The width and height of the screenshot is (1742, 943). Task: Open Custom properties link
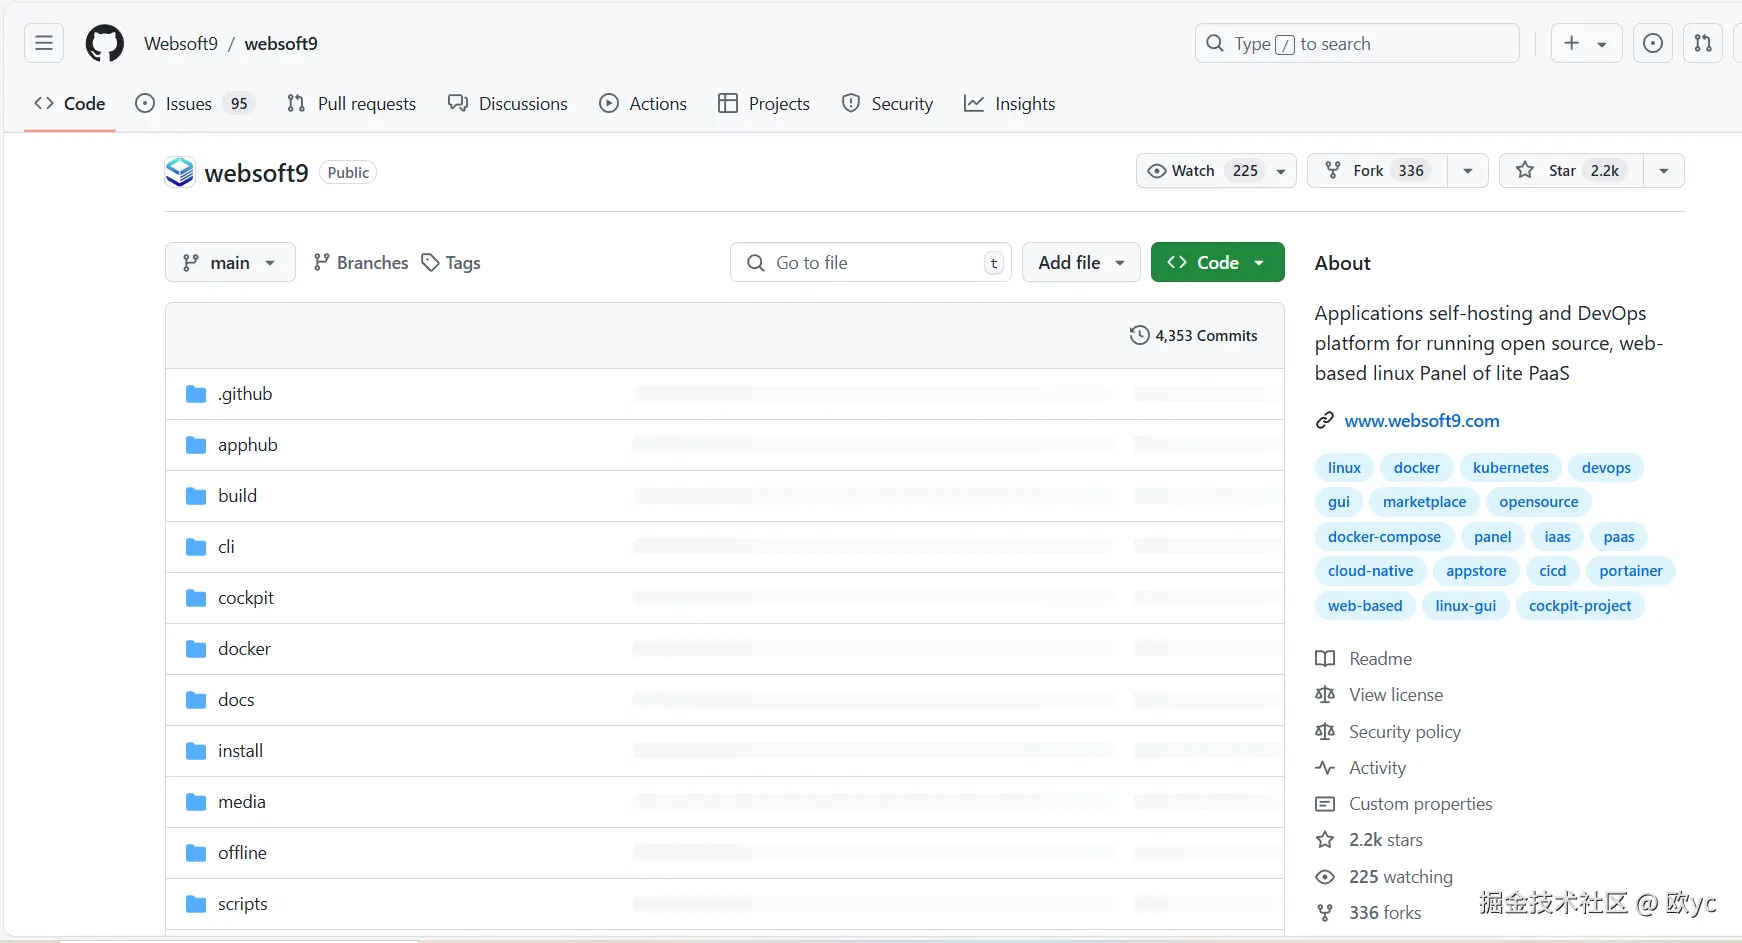(x=1404, y=804)
